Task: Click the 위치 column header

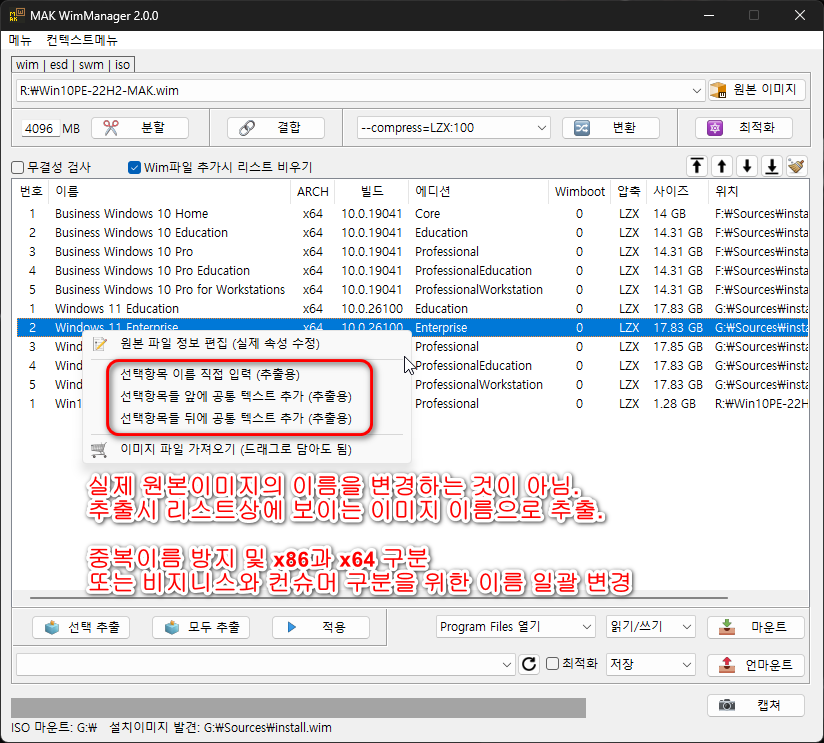Action: click(x=759, y=192)
